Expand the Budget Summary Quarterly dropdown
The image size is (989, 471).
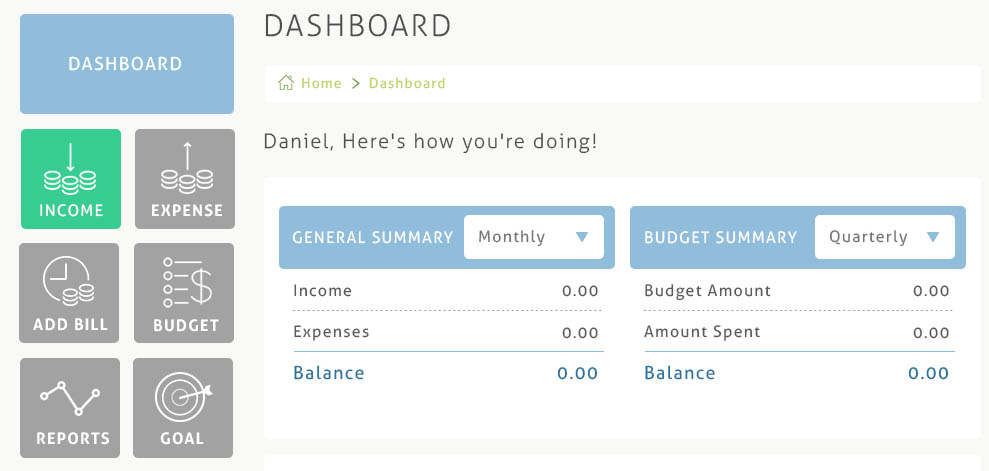(x=884, y=237)
